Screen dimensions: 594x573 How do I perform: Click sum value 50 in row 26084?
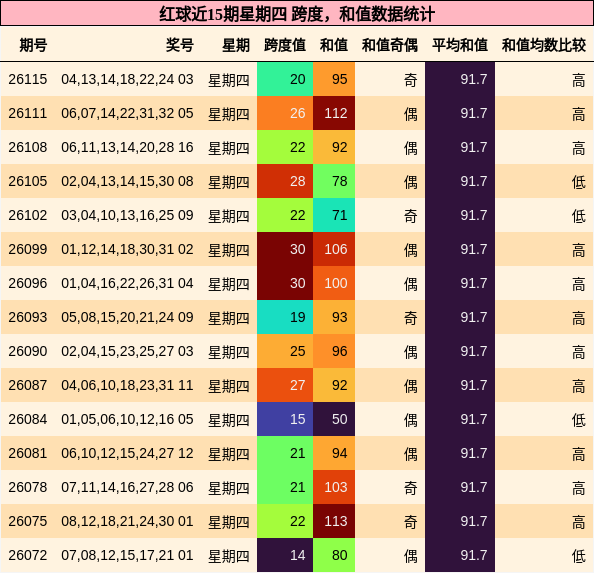pyautogui.click(x=334, y=419)
